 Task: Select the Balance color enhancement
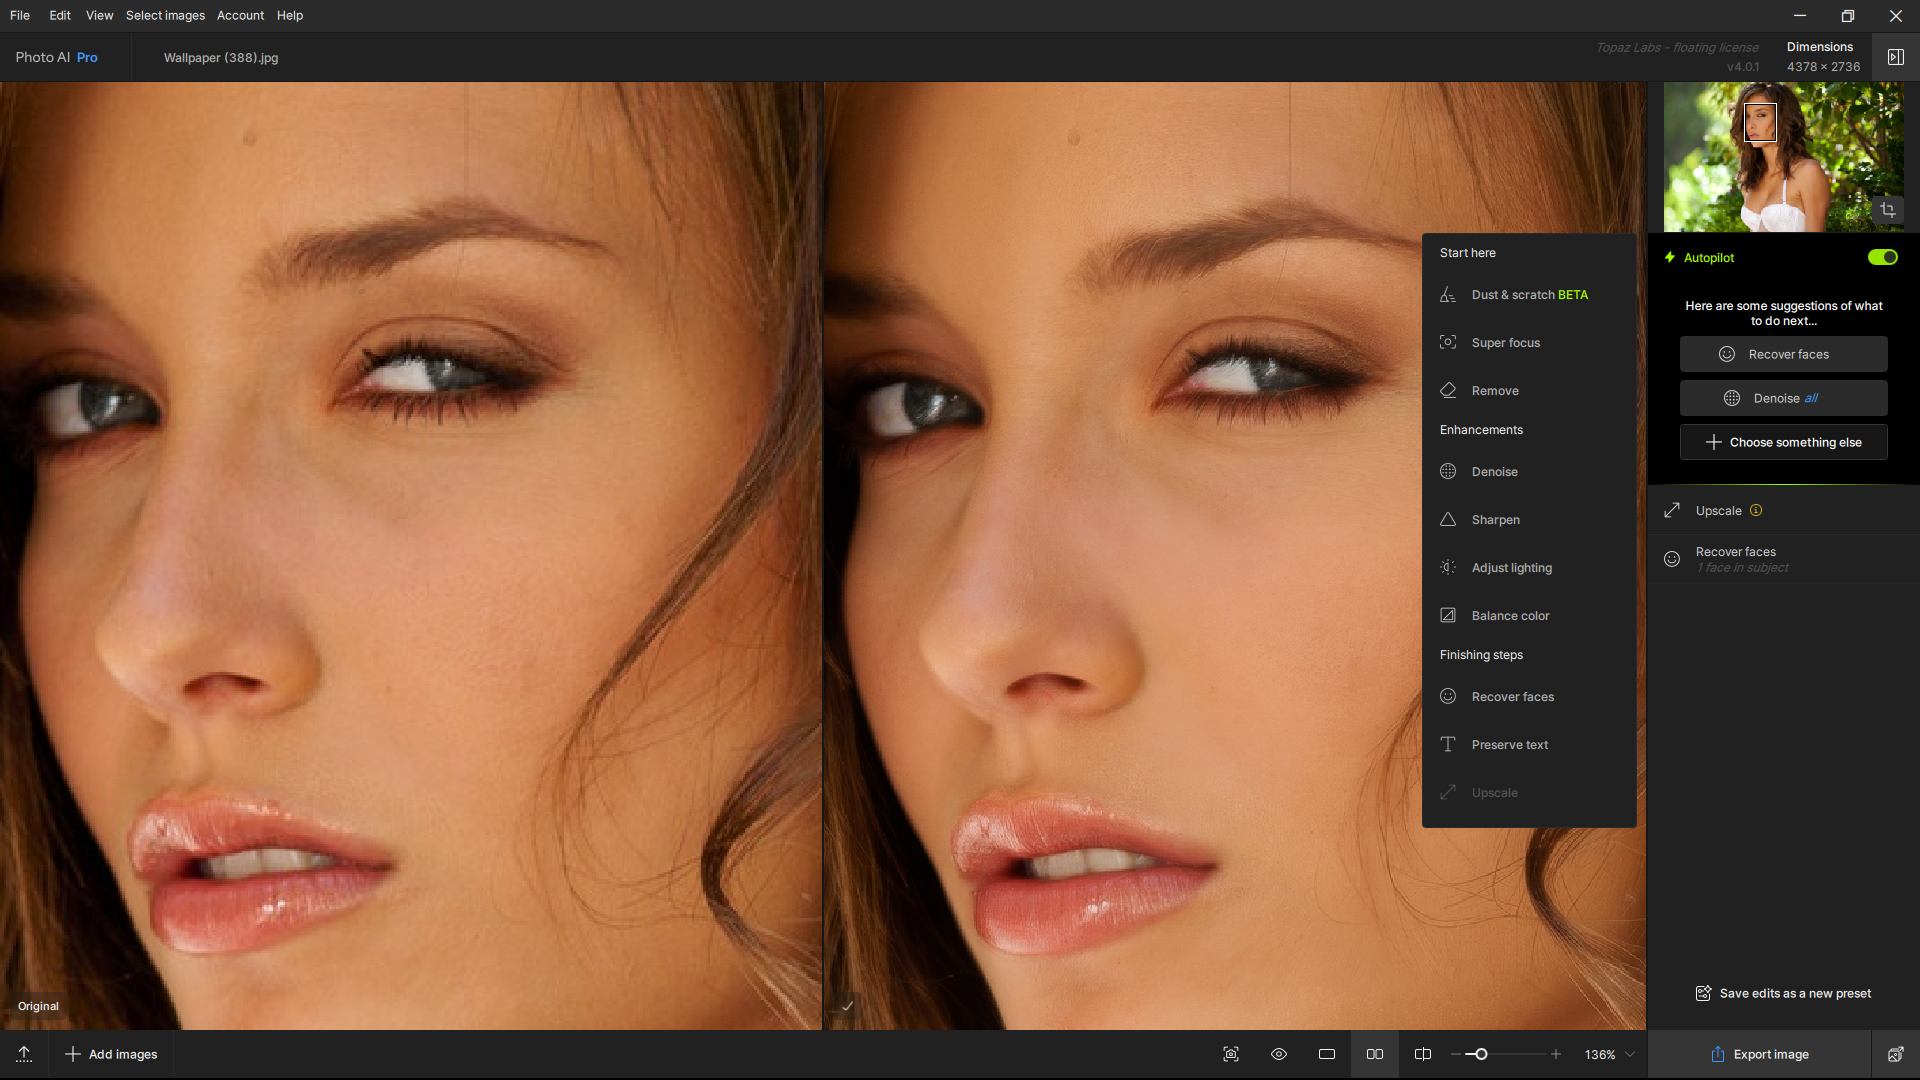coord(1510,615)
